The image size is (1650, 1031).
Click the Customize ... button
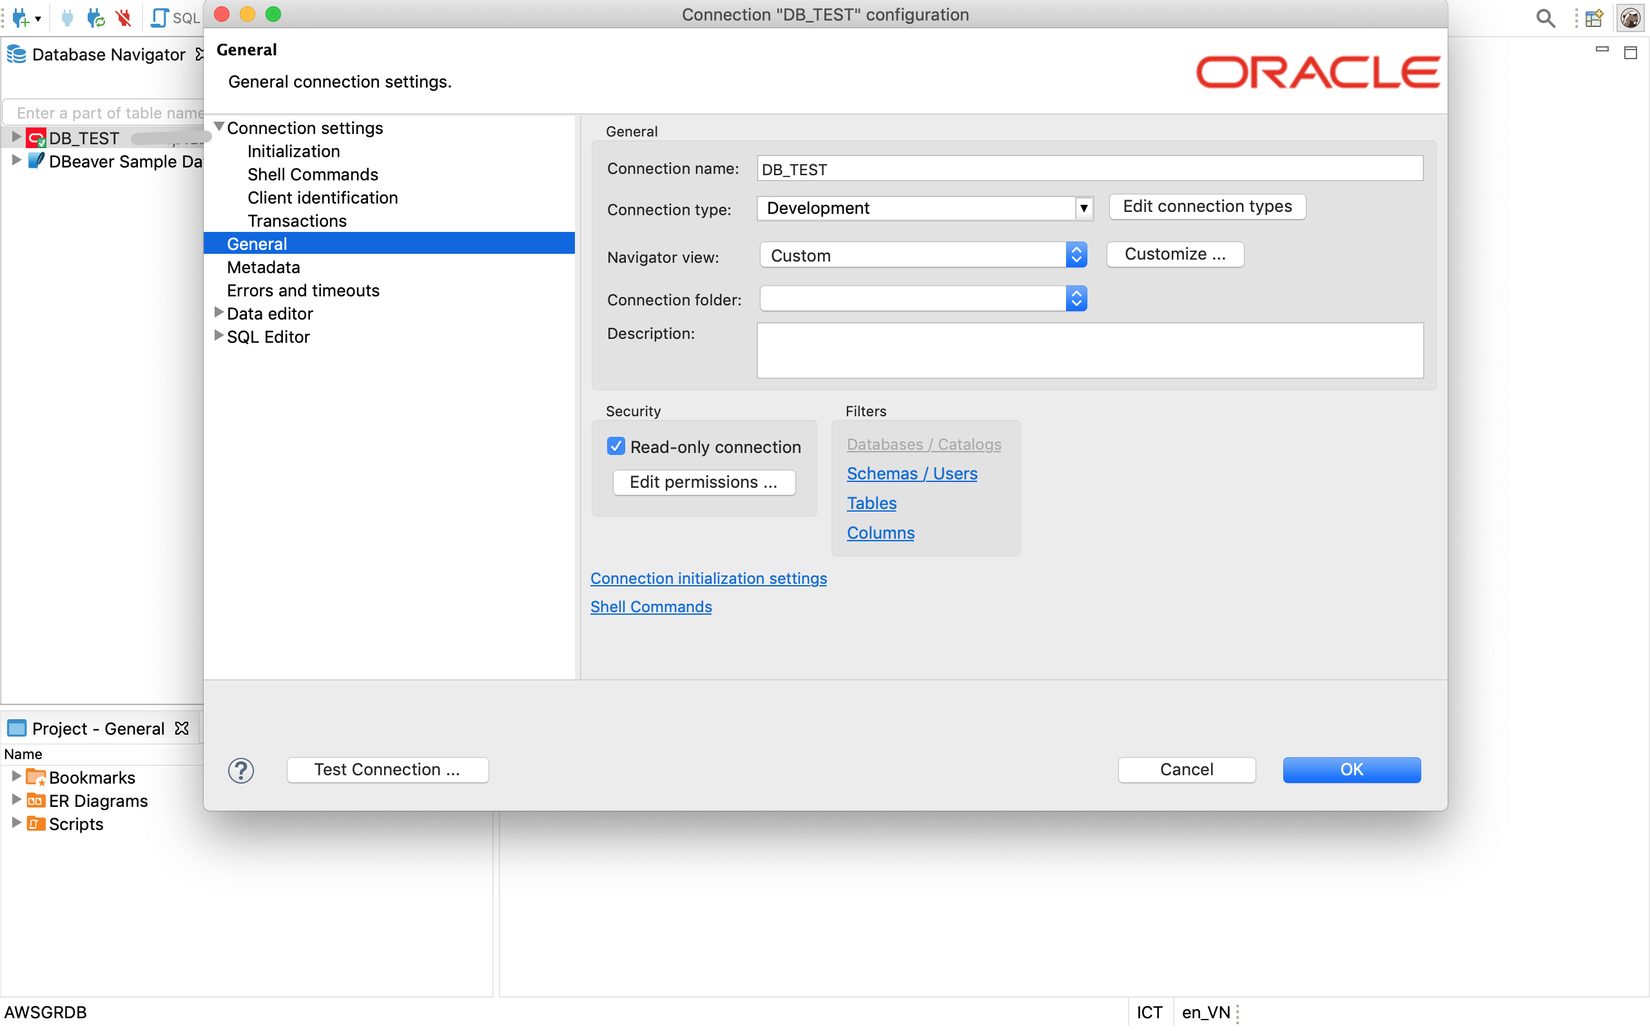pos(1175,254)
